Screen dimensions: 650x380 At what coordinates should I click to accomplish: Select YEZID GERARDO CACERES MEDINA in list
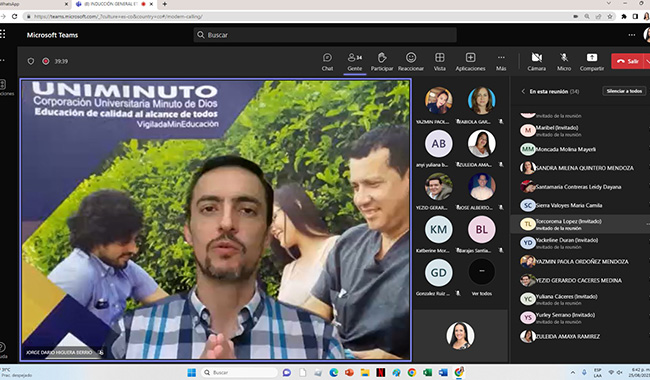coord(580,280)
